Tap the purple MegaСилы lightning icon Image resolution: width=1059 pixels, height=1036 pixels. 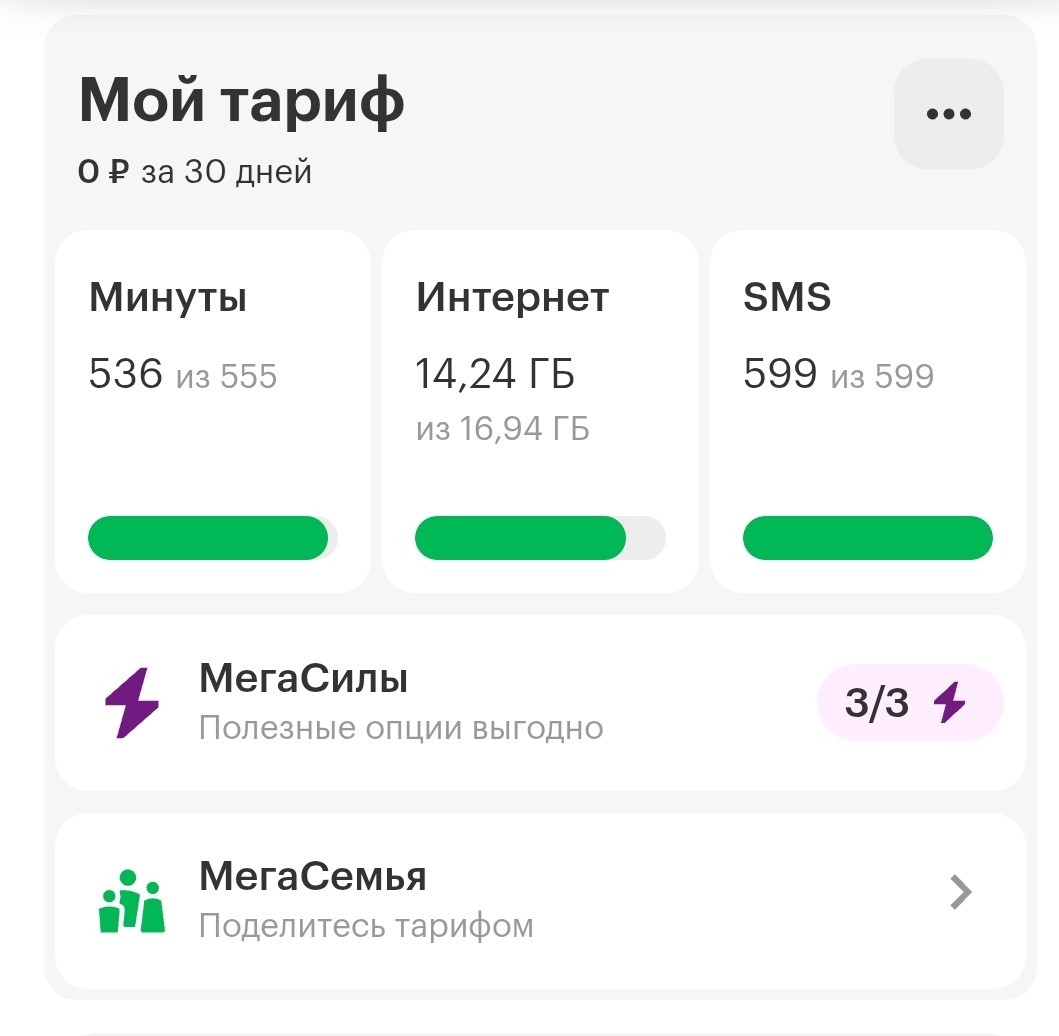pos(131,702)
